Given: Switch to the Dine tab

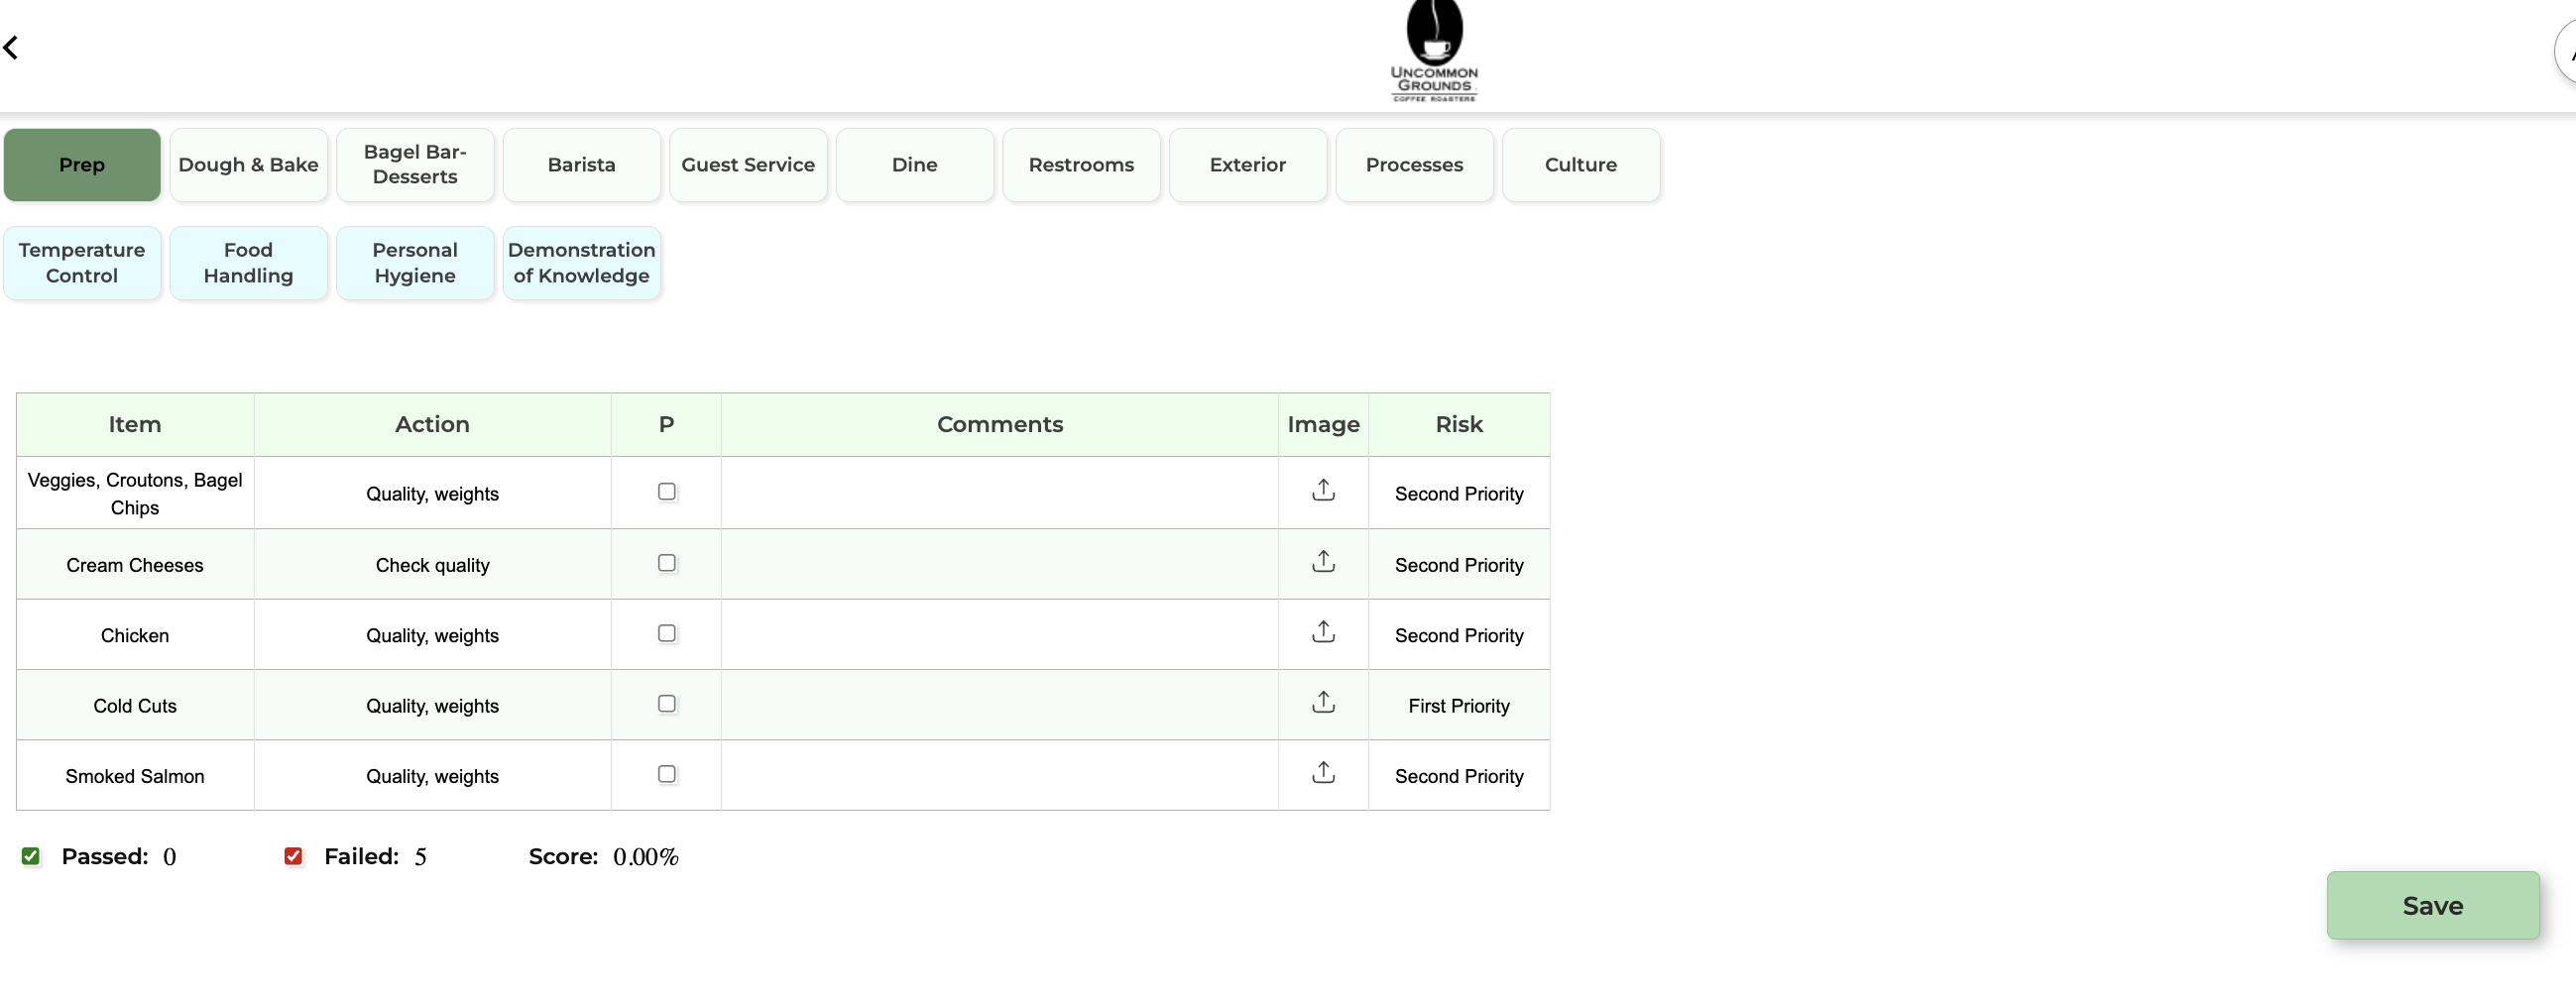Looking at the screenshot, I should click(x=914, y=164).
